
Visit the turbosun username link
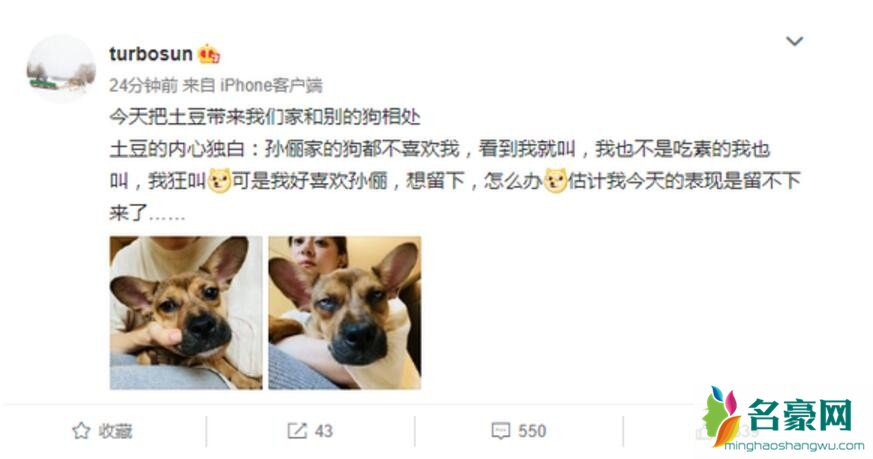(x=150, y=54)
